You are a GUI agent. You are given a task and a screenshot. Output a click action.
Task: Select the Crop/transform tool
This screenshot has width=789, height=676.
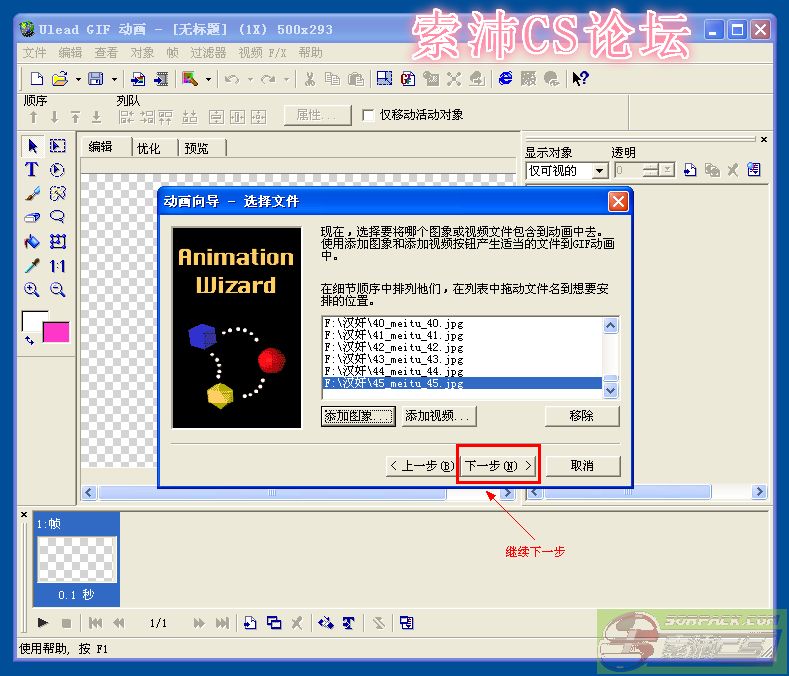point(57,242)
